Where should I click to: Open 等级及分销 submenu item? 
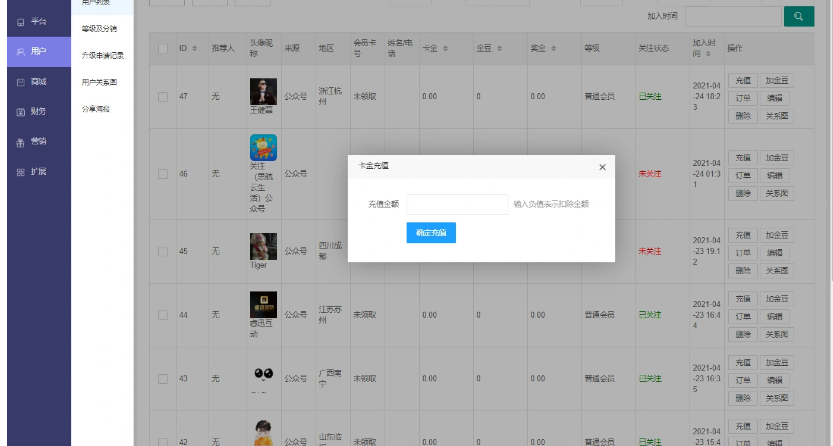click(99, 28)
